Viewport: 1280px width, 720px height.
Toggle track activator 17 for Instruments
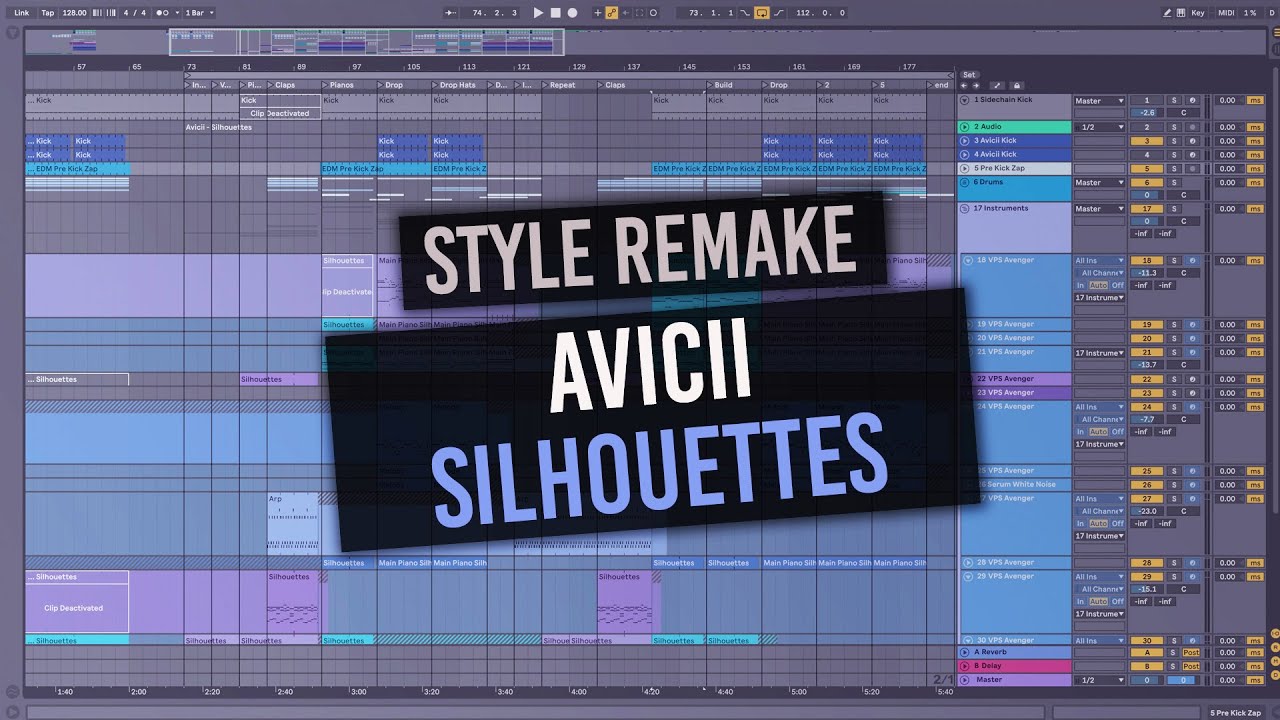[x=1147, y=209]
